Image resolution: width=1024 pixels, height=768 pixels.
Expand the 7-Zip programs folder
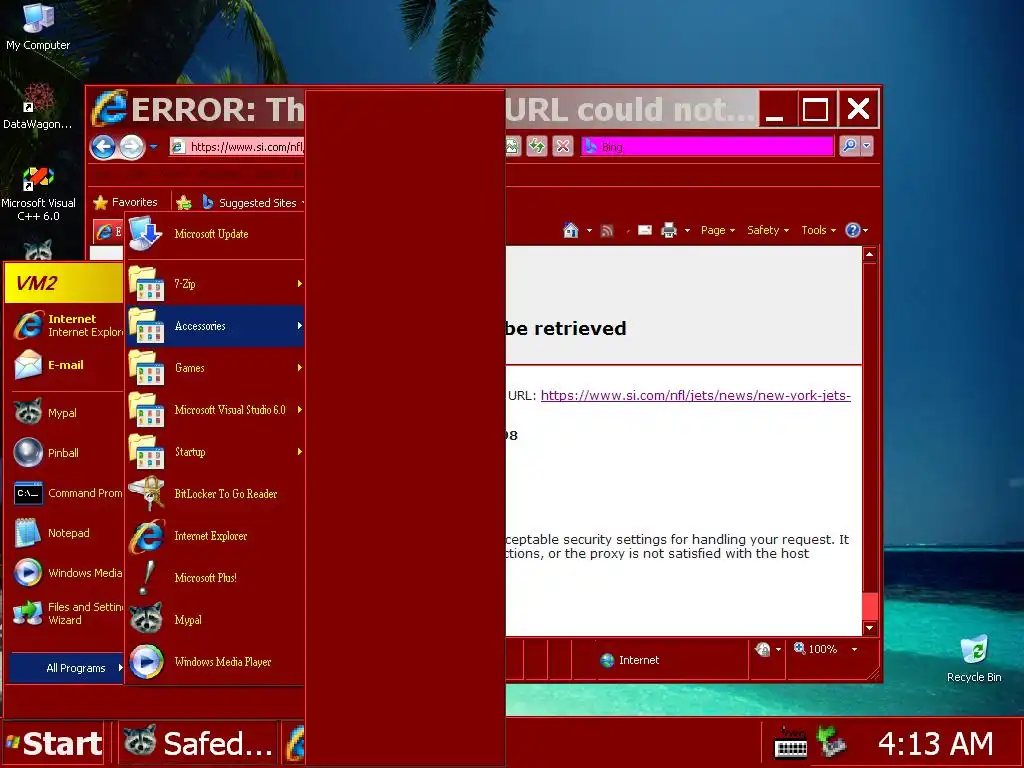tap(216, 283)
